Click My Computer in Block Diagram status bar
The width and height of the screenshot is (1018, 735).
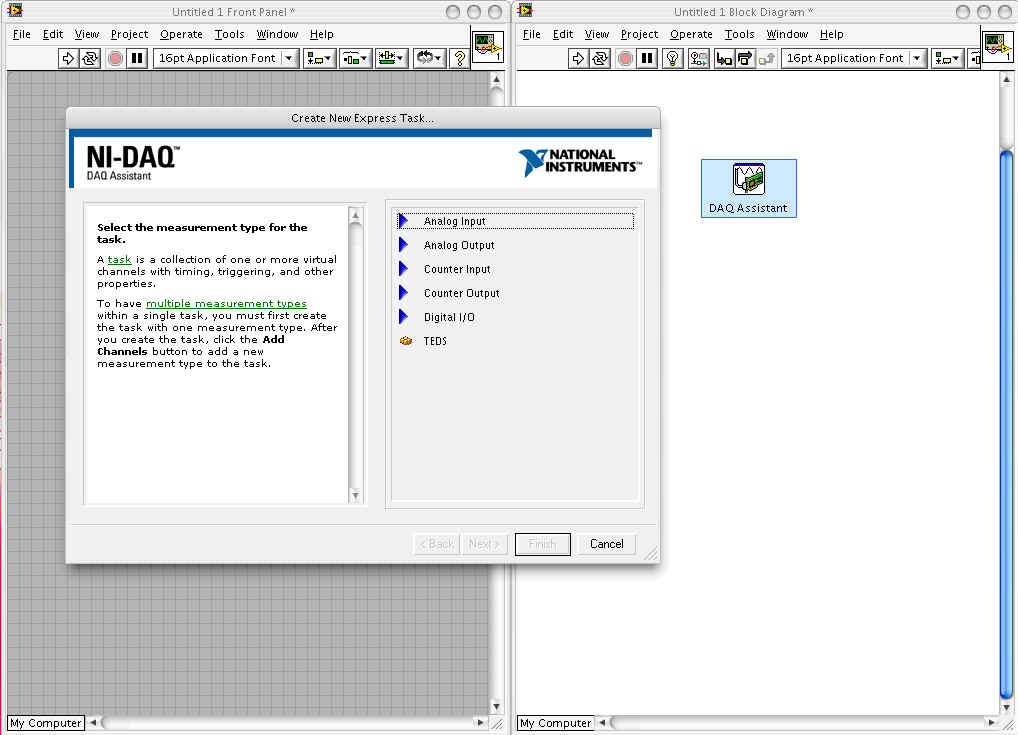(555, 723)
